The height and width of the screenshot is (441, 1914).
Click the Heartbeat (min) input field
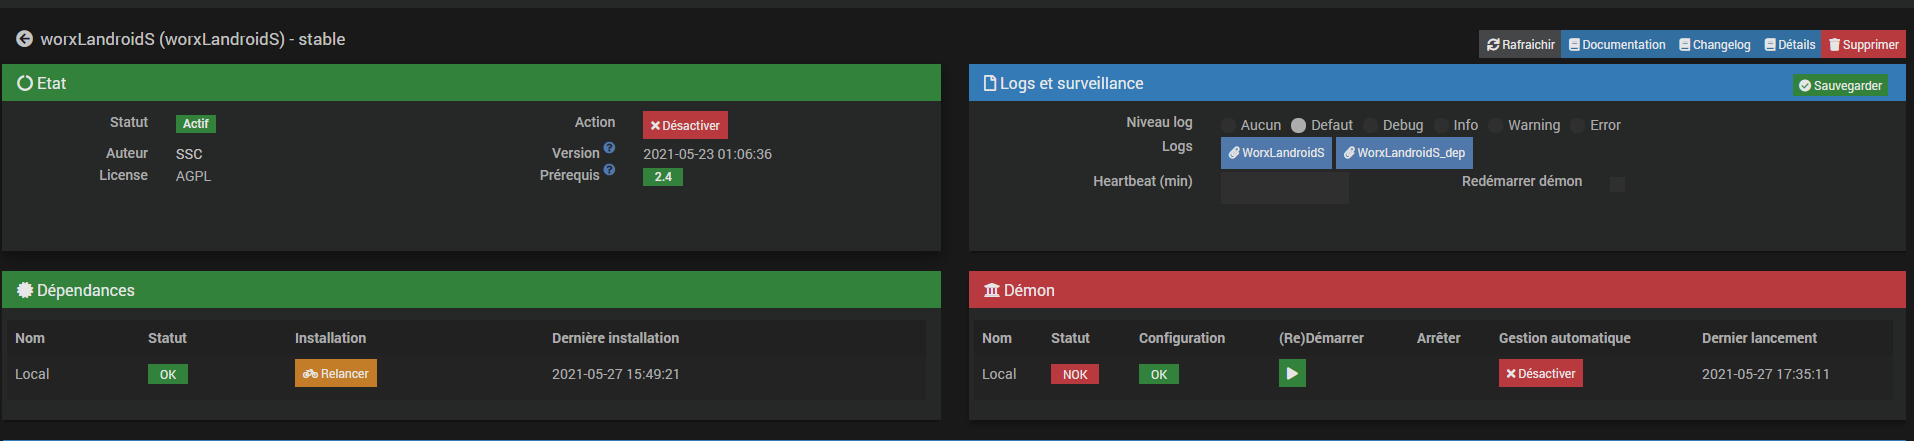click(x=1284, y=187)
